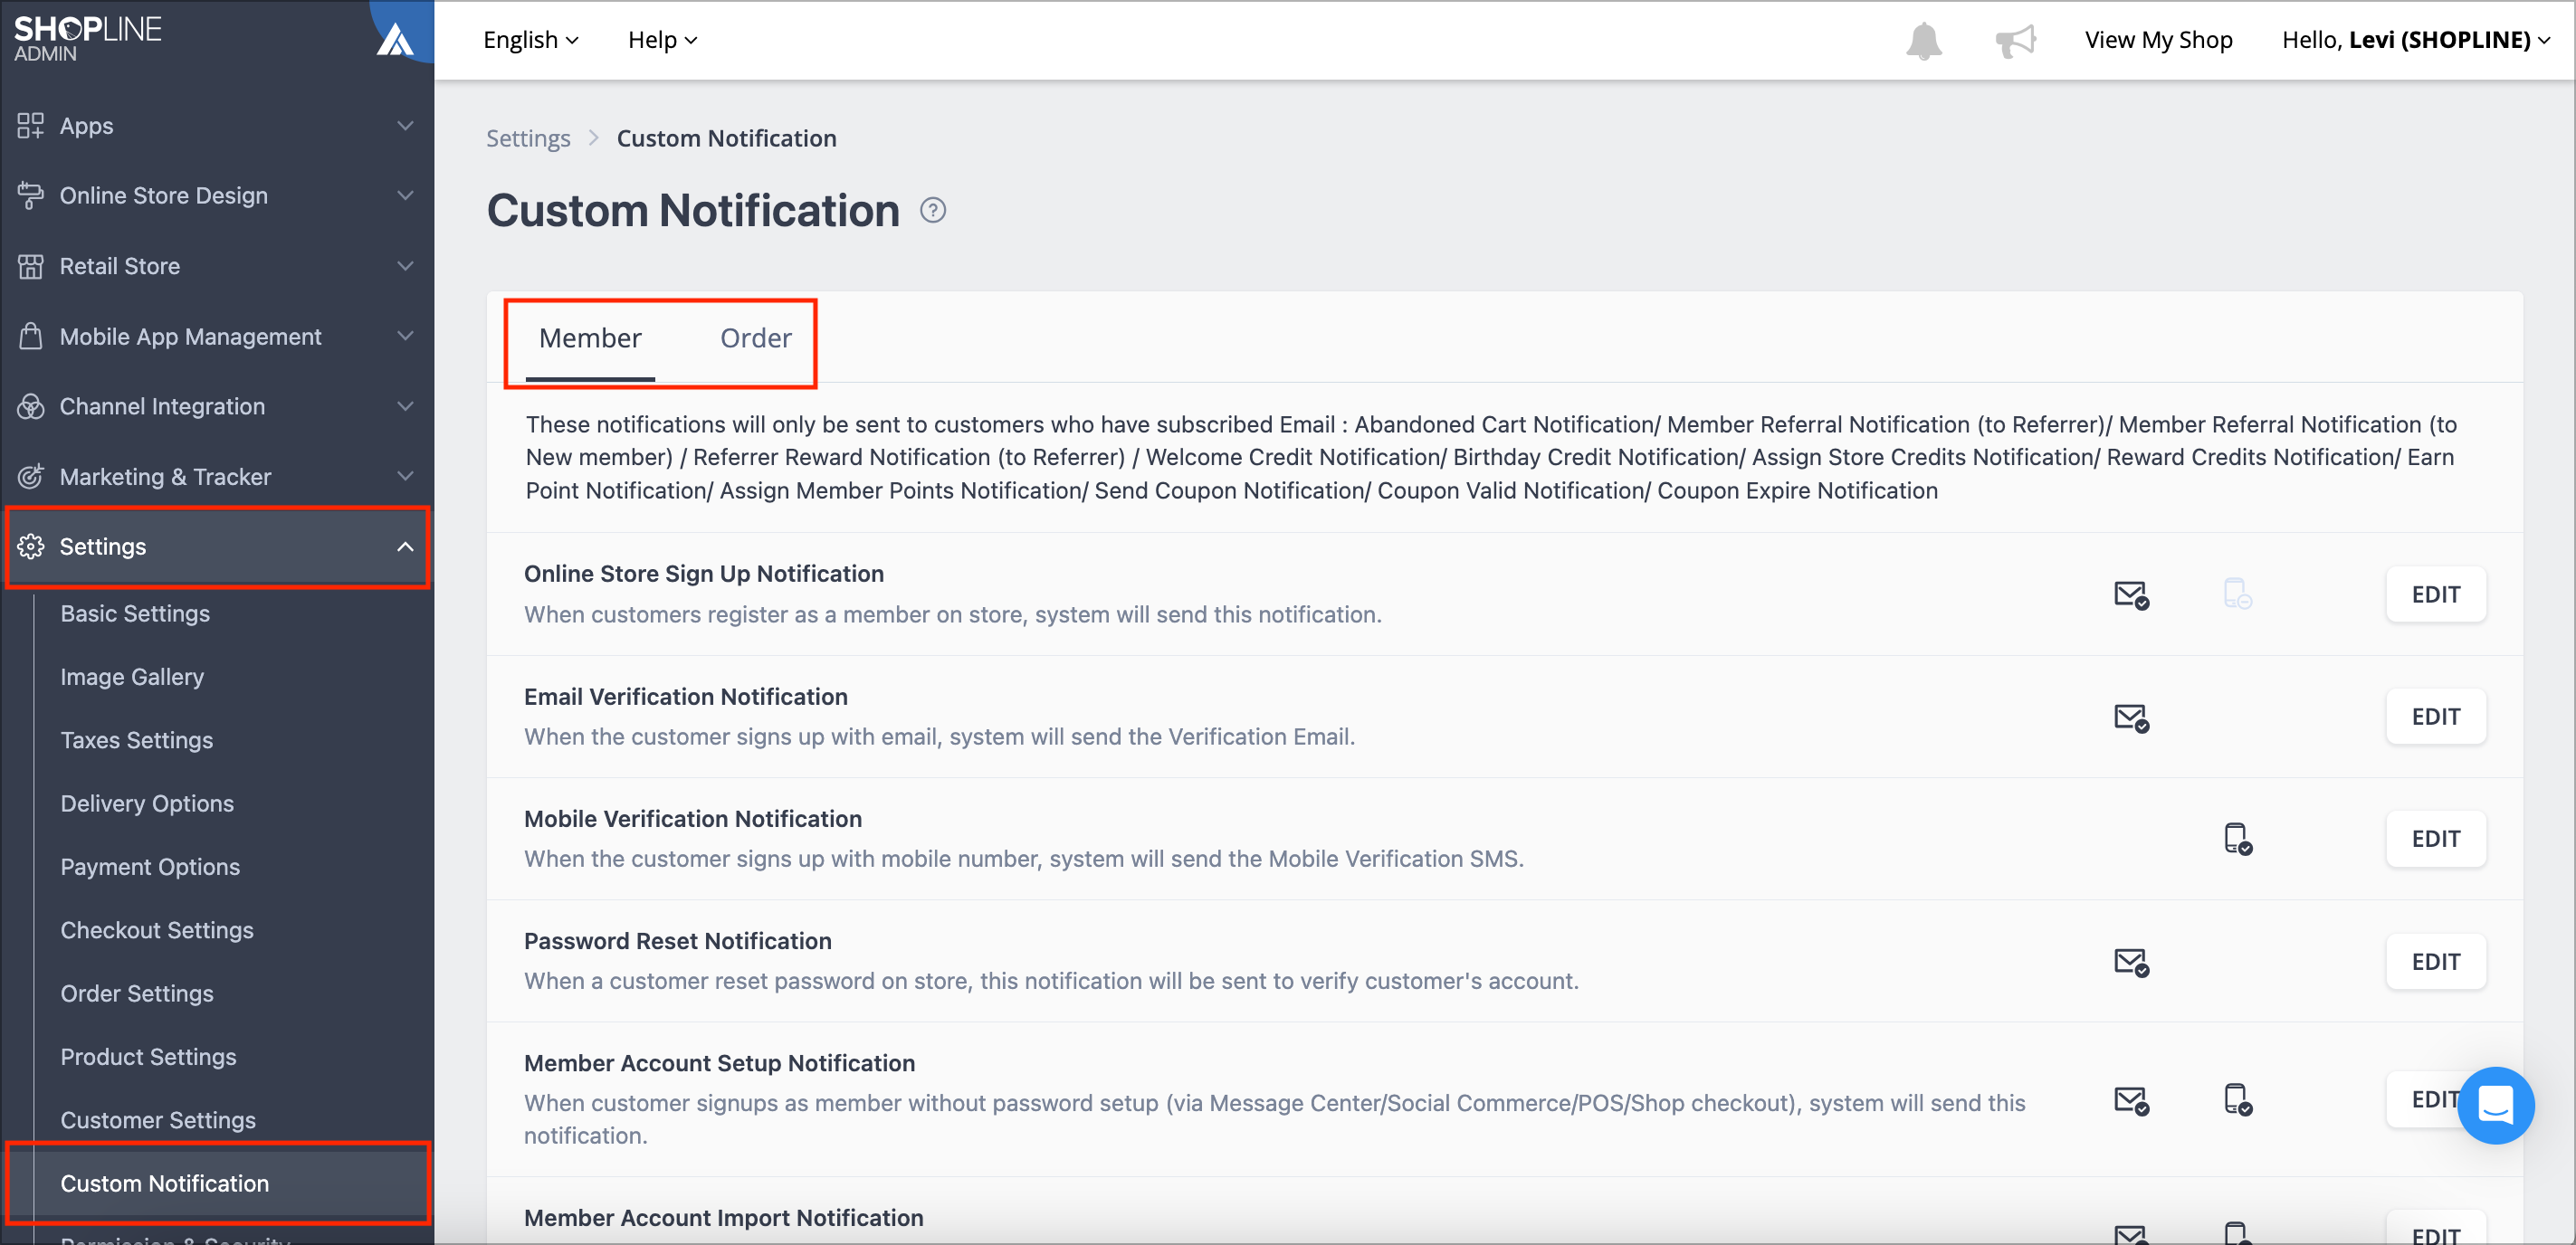Open Delivery Options in sidebar
Image resolution: width=2576 pixels, height=1245 pixels.
147,804
